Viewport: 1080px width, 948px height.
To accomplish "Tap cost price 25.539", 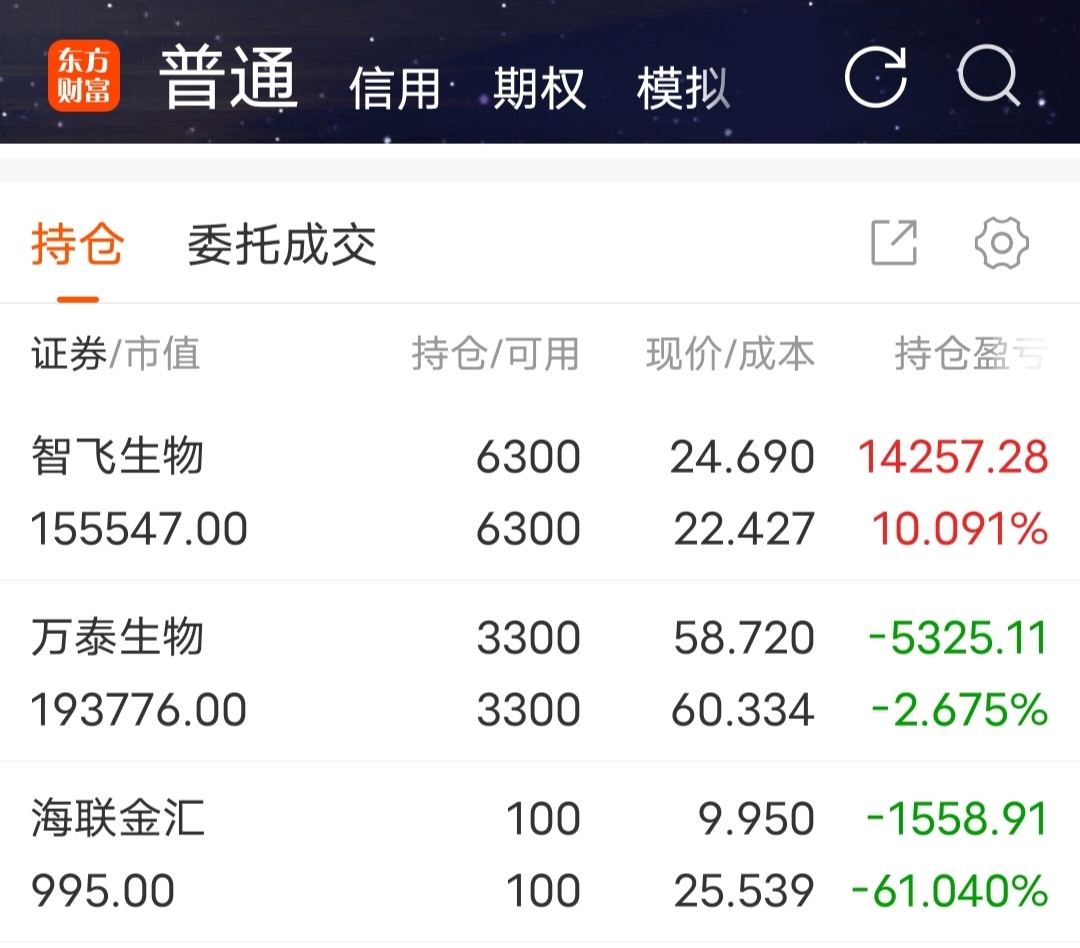I will click(744, 891).
